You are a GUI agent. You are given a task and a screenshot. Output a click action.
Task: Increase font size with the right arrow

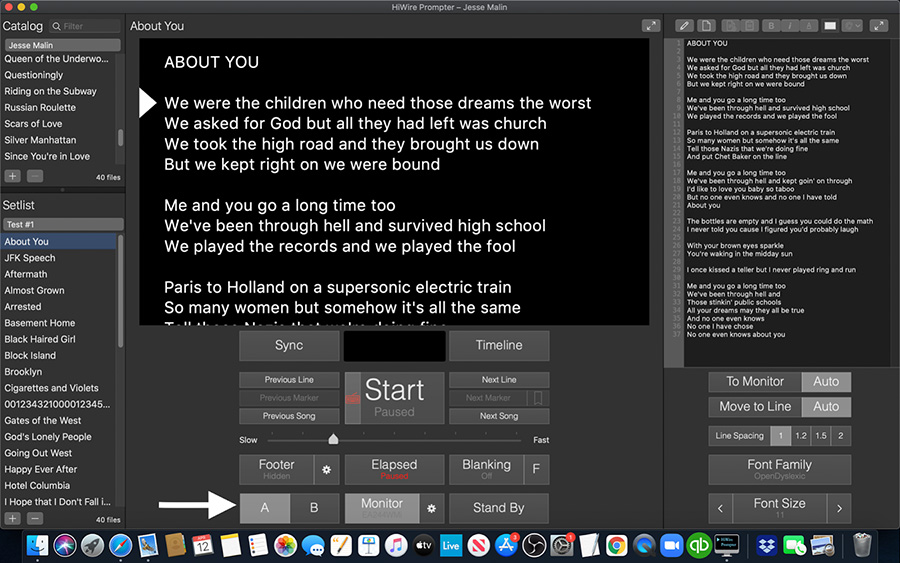(839, 508)
